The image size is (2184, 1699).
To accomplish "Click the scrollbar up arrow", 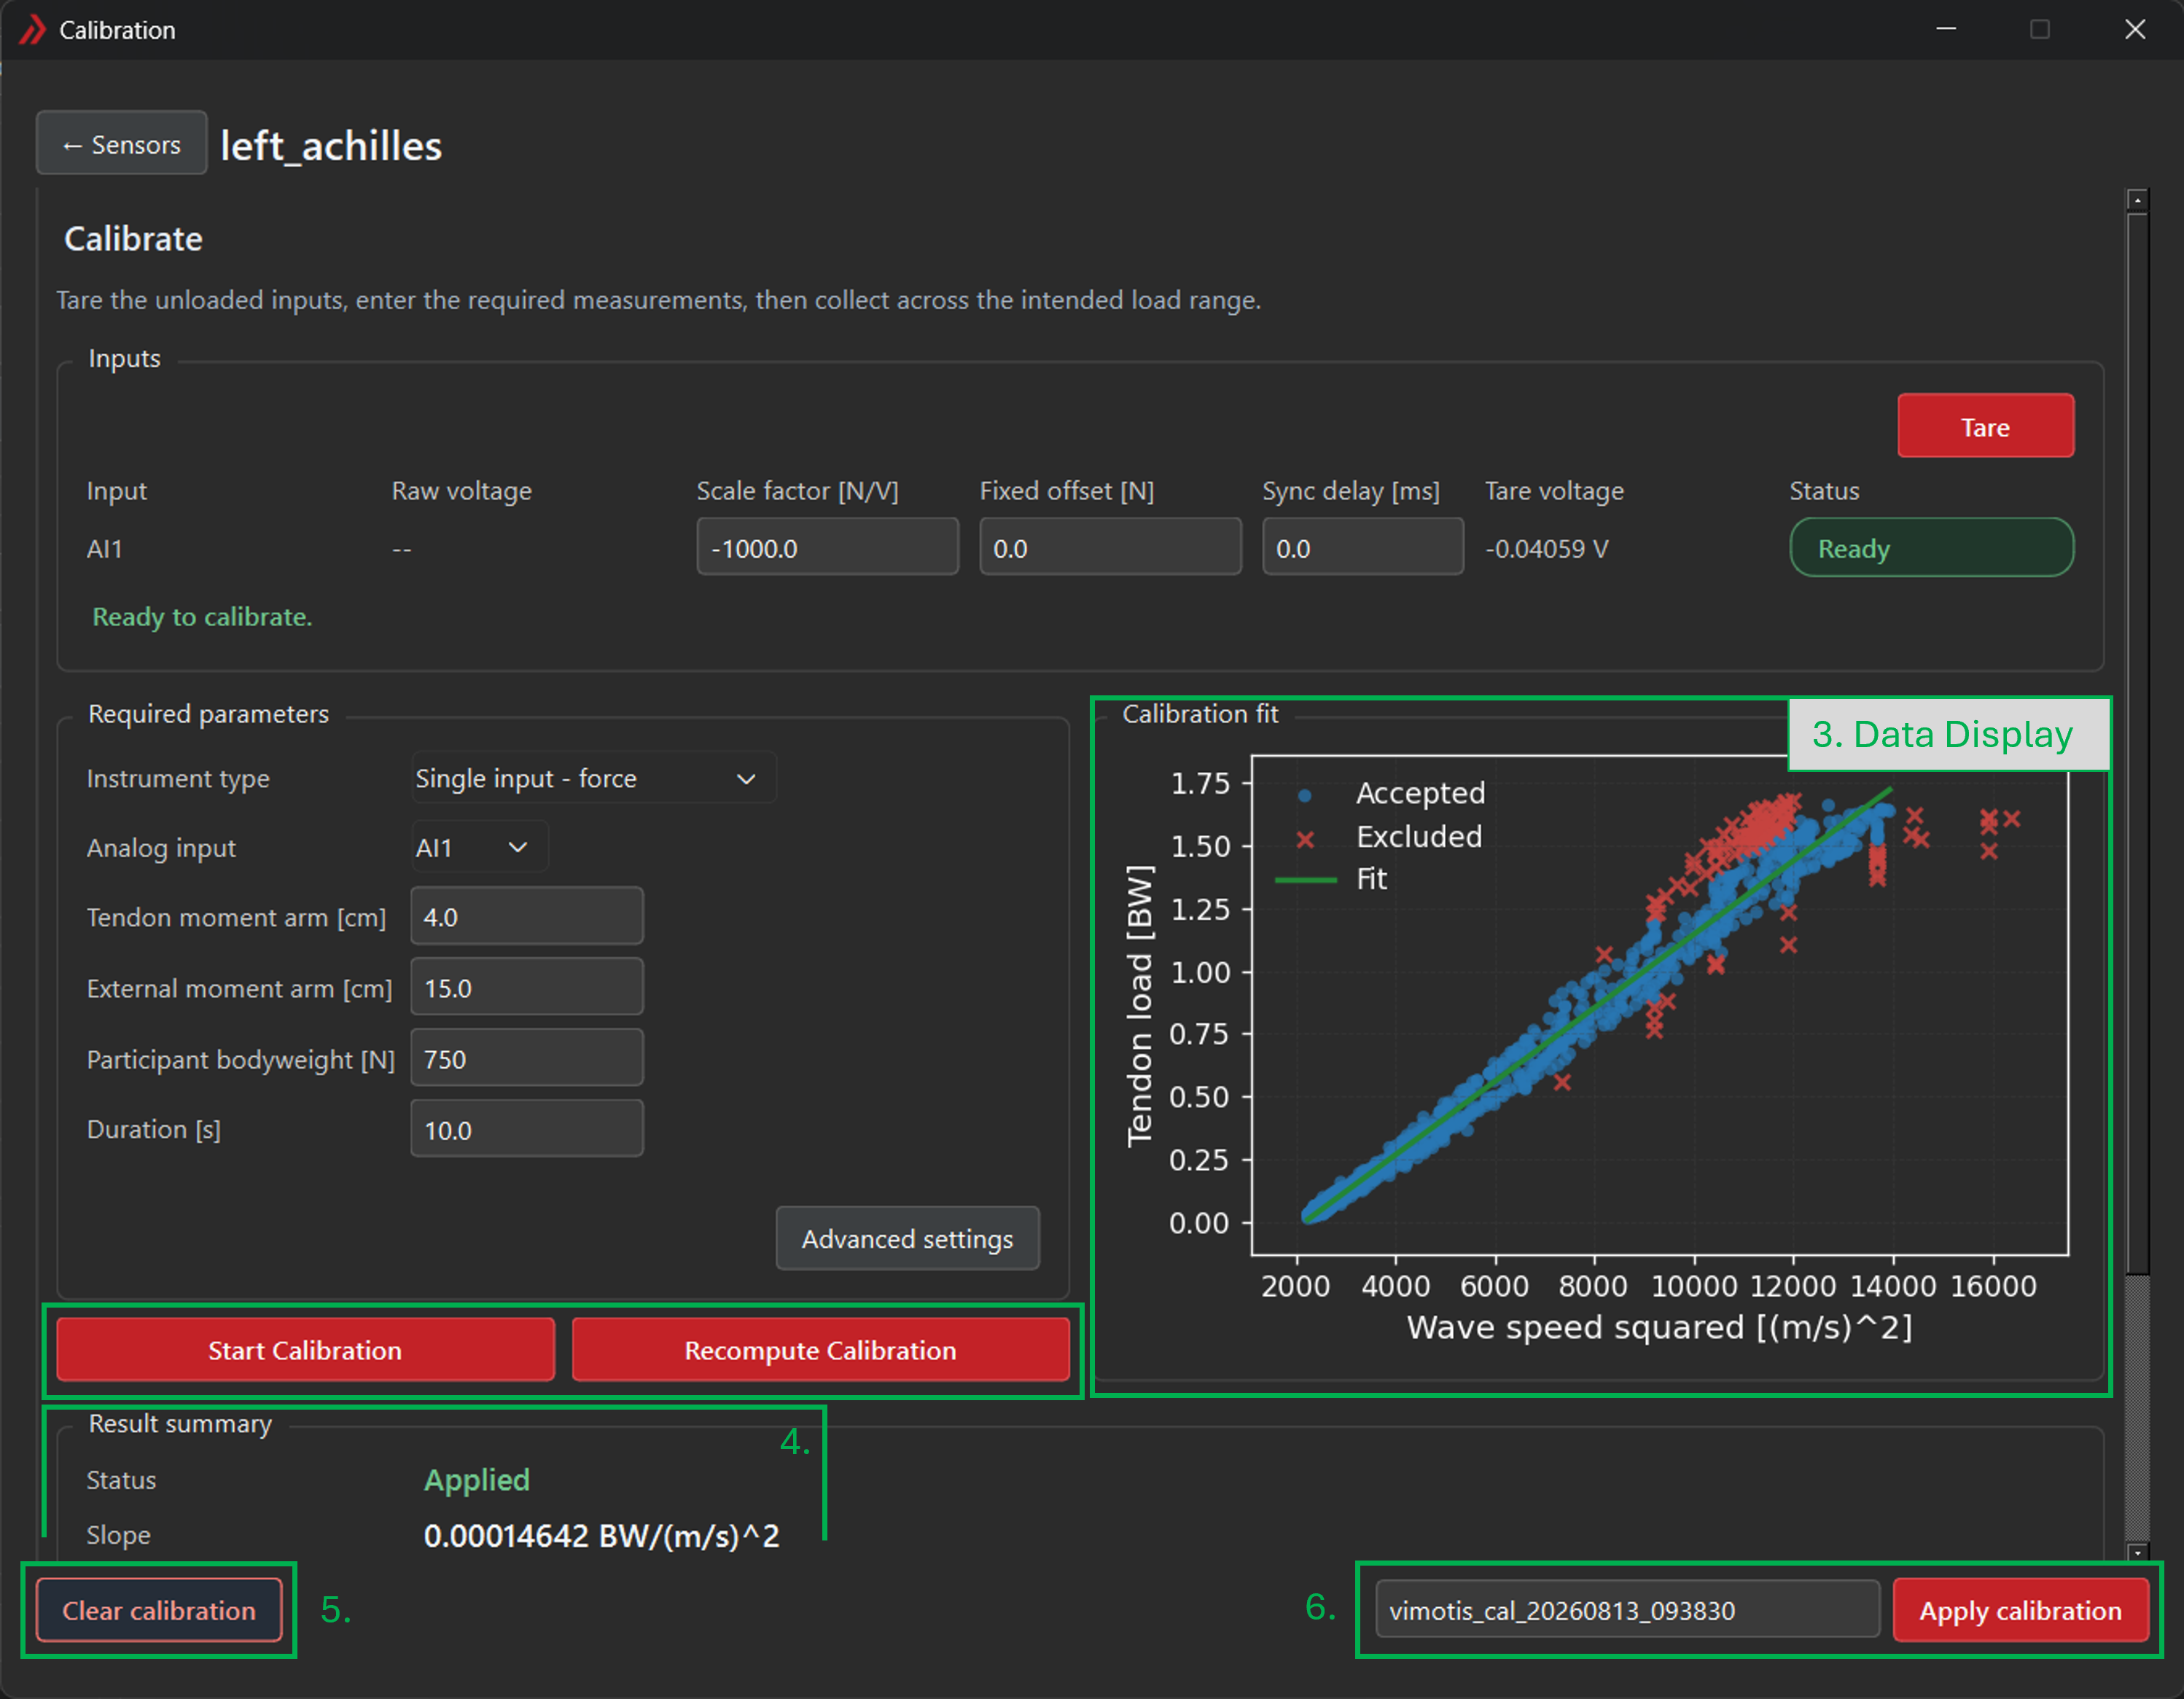I will pyautogui.click(x=2137, y=200).
